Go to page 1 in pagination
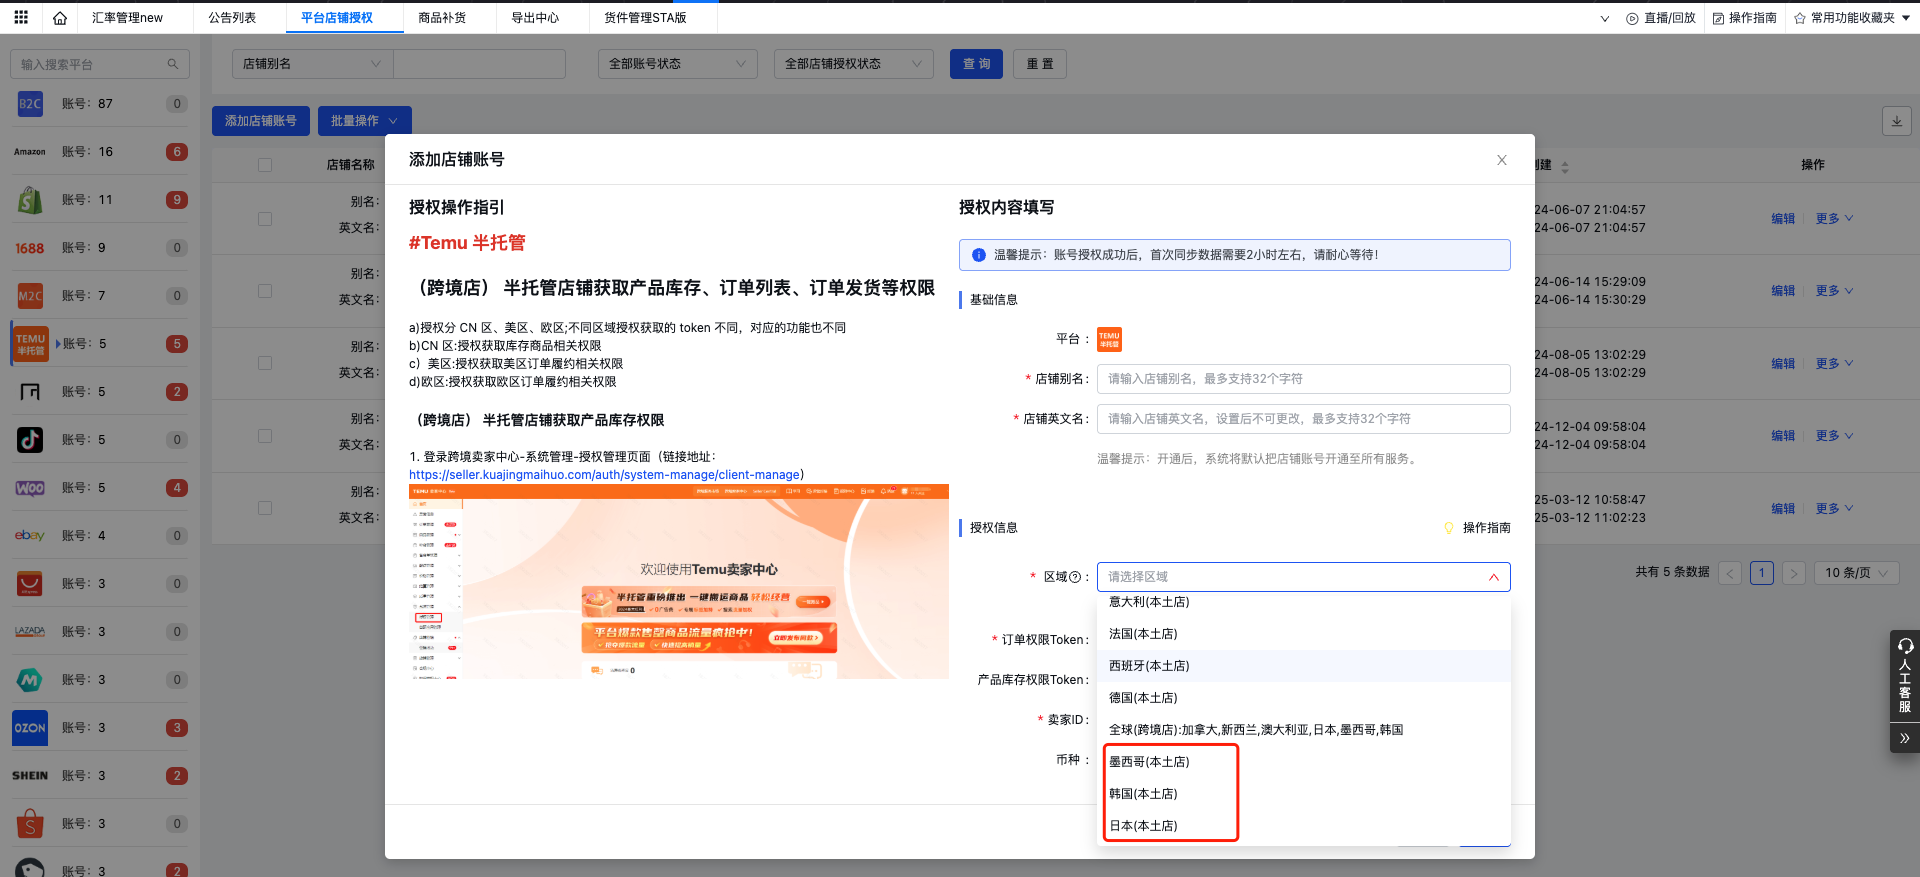Screen dimensions: 1920x877 point(1762,573)
